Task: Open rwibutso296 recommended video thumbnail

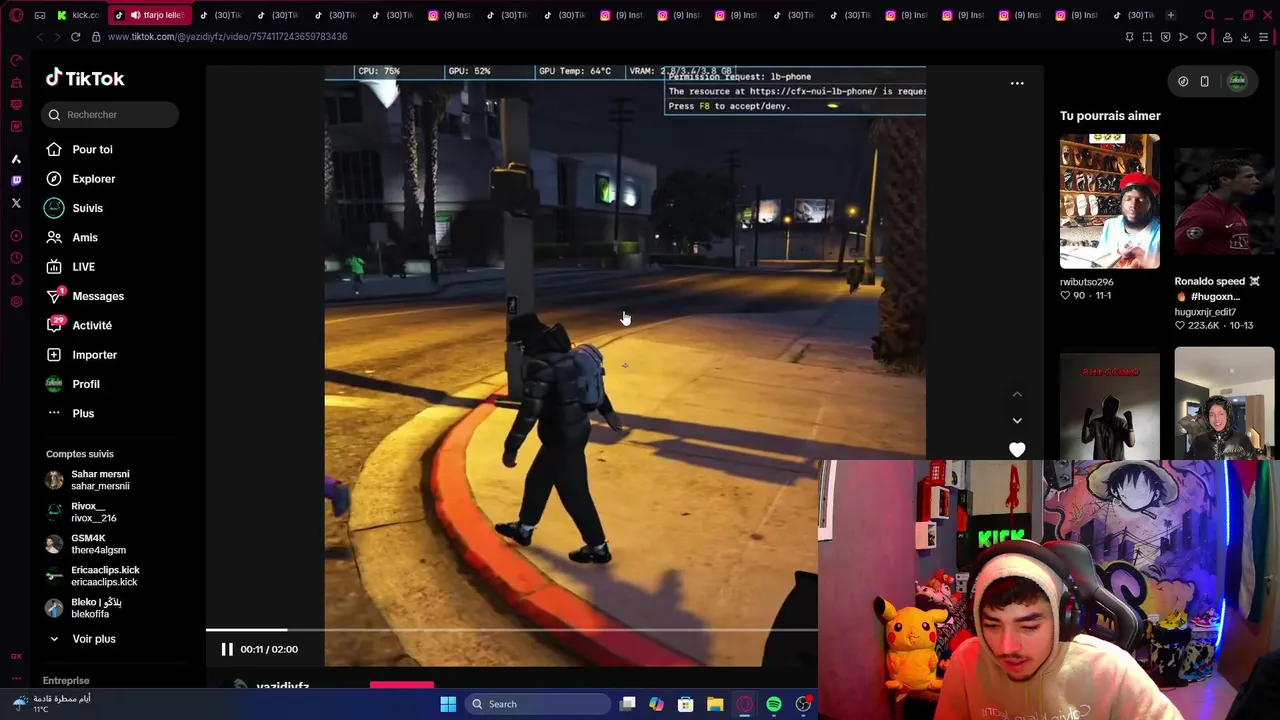Action: tap(1110, 201)
